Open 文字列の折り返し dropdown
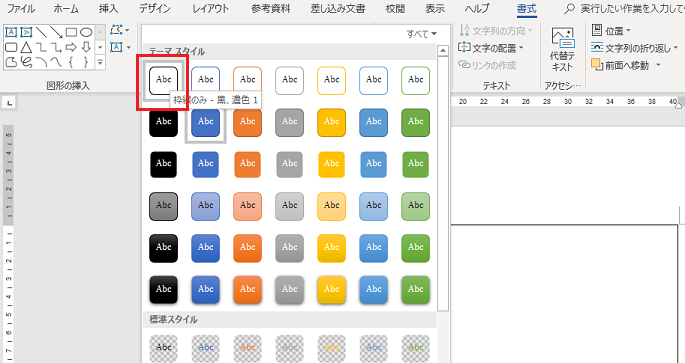 (634, 48)
